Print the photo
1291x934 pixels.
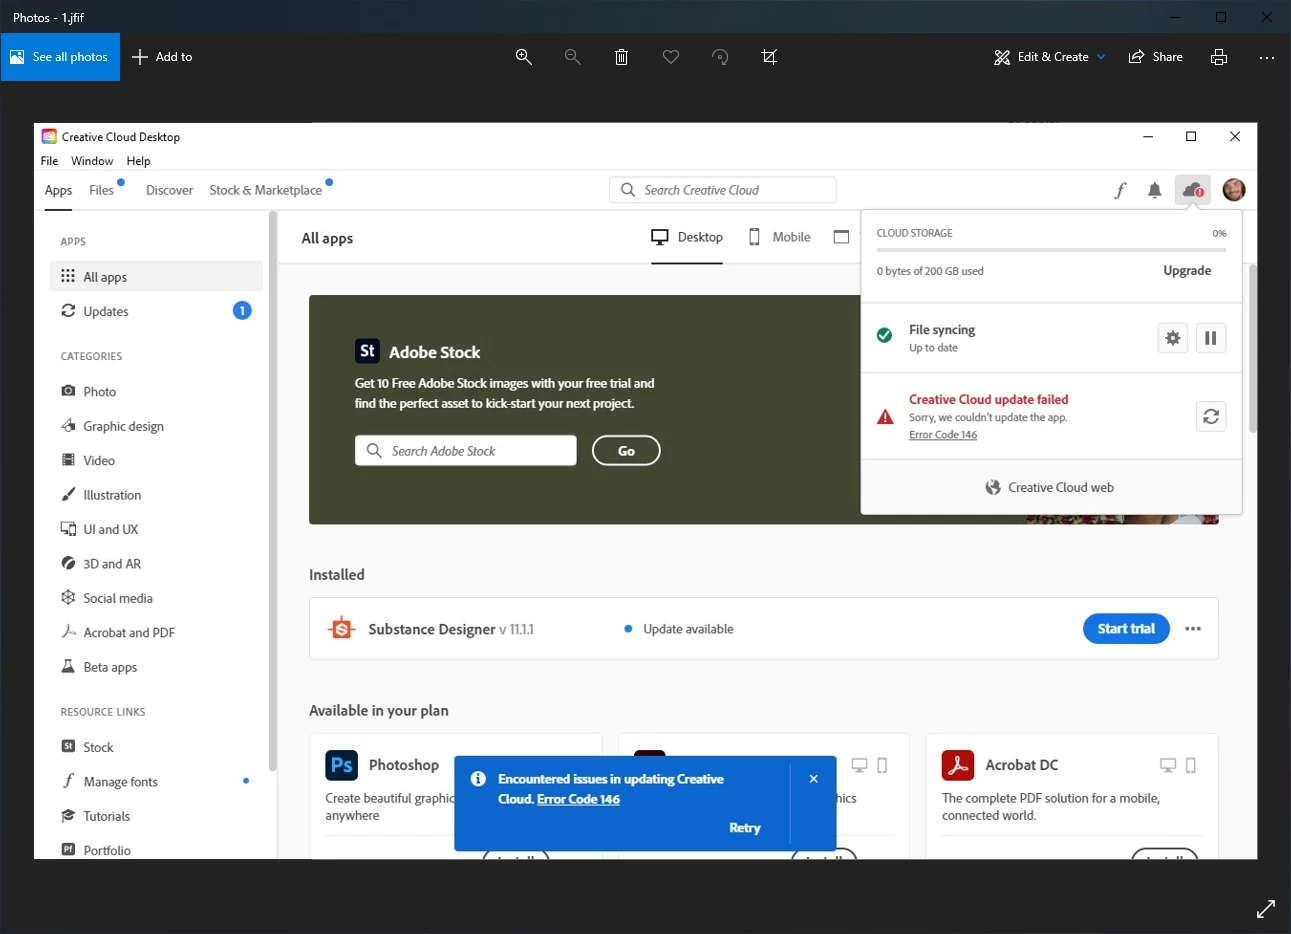point(1218,57)
